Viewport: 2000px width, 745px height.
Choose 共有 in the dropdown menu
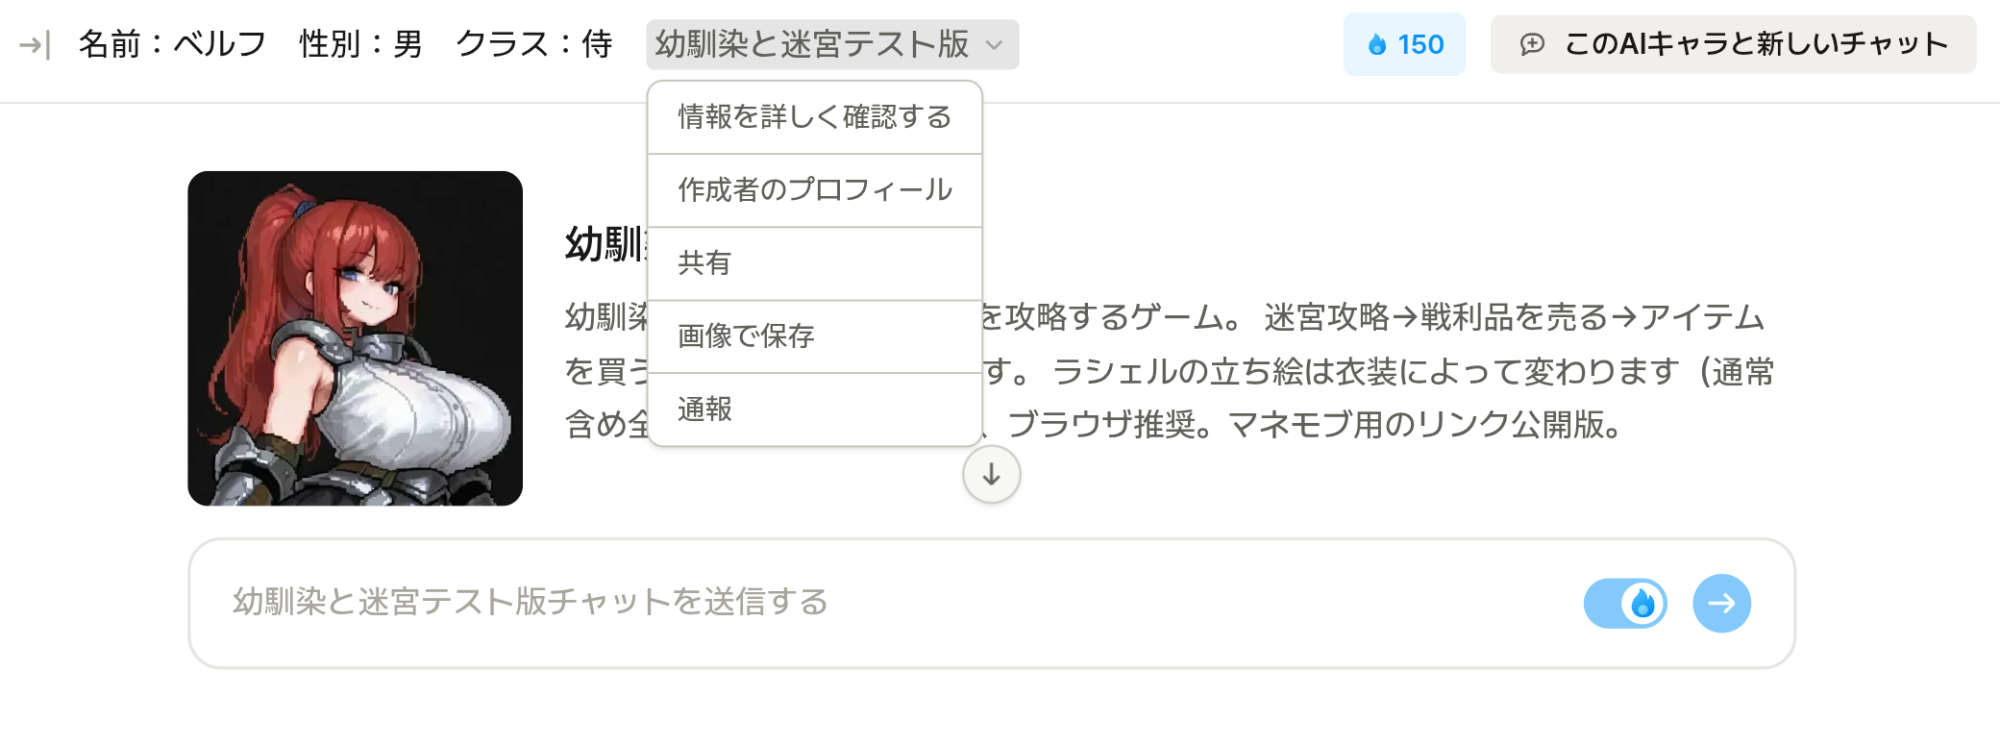click(814, 263)
